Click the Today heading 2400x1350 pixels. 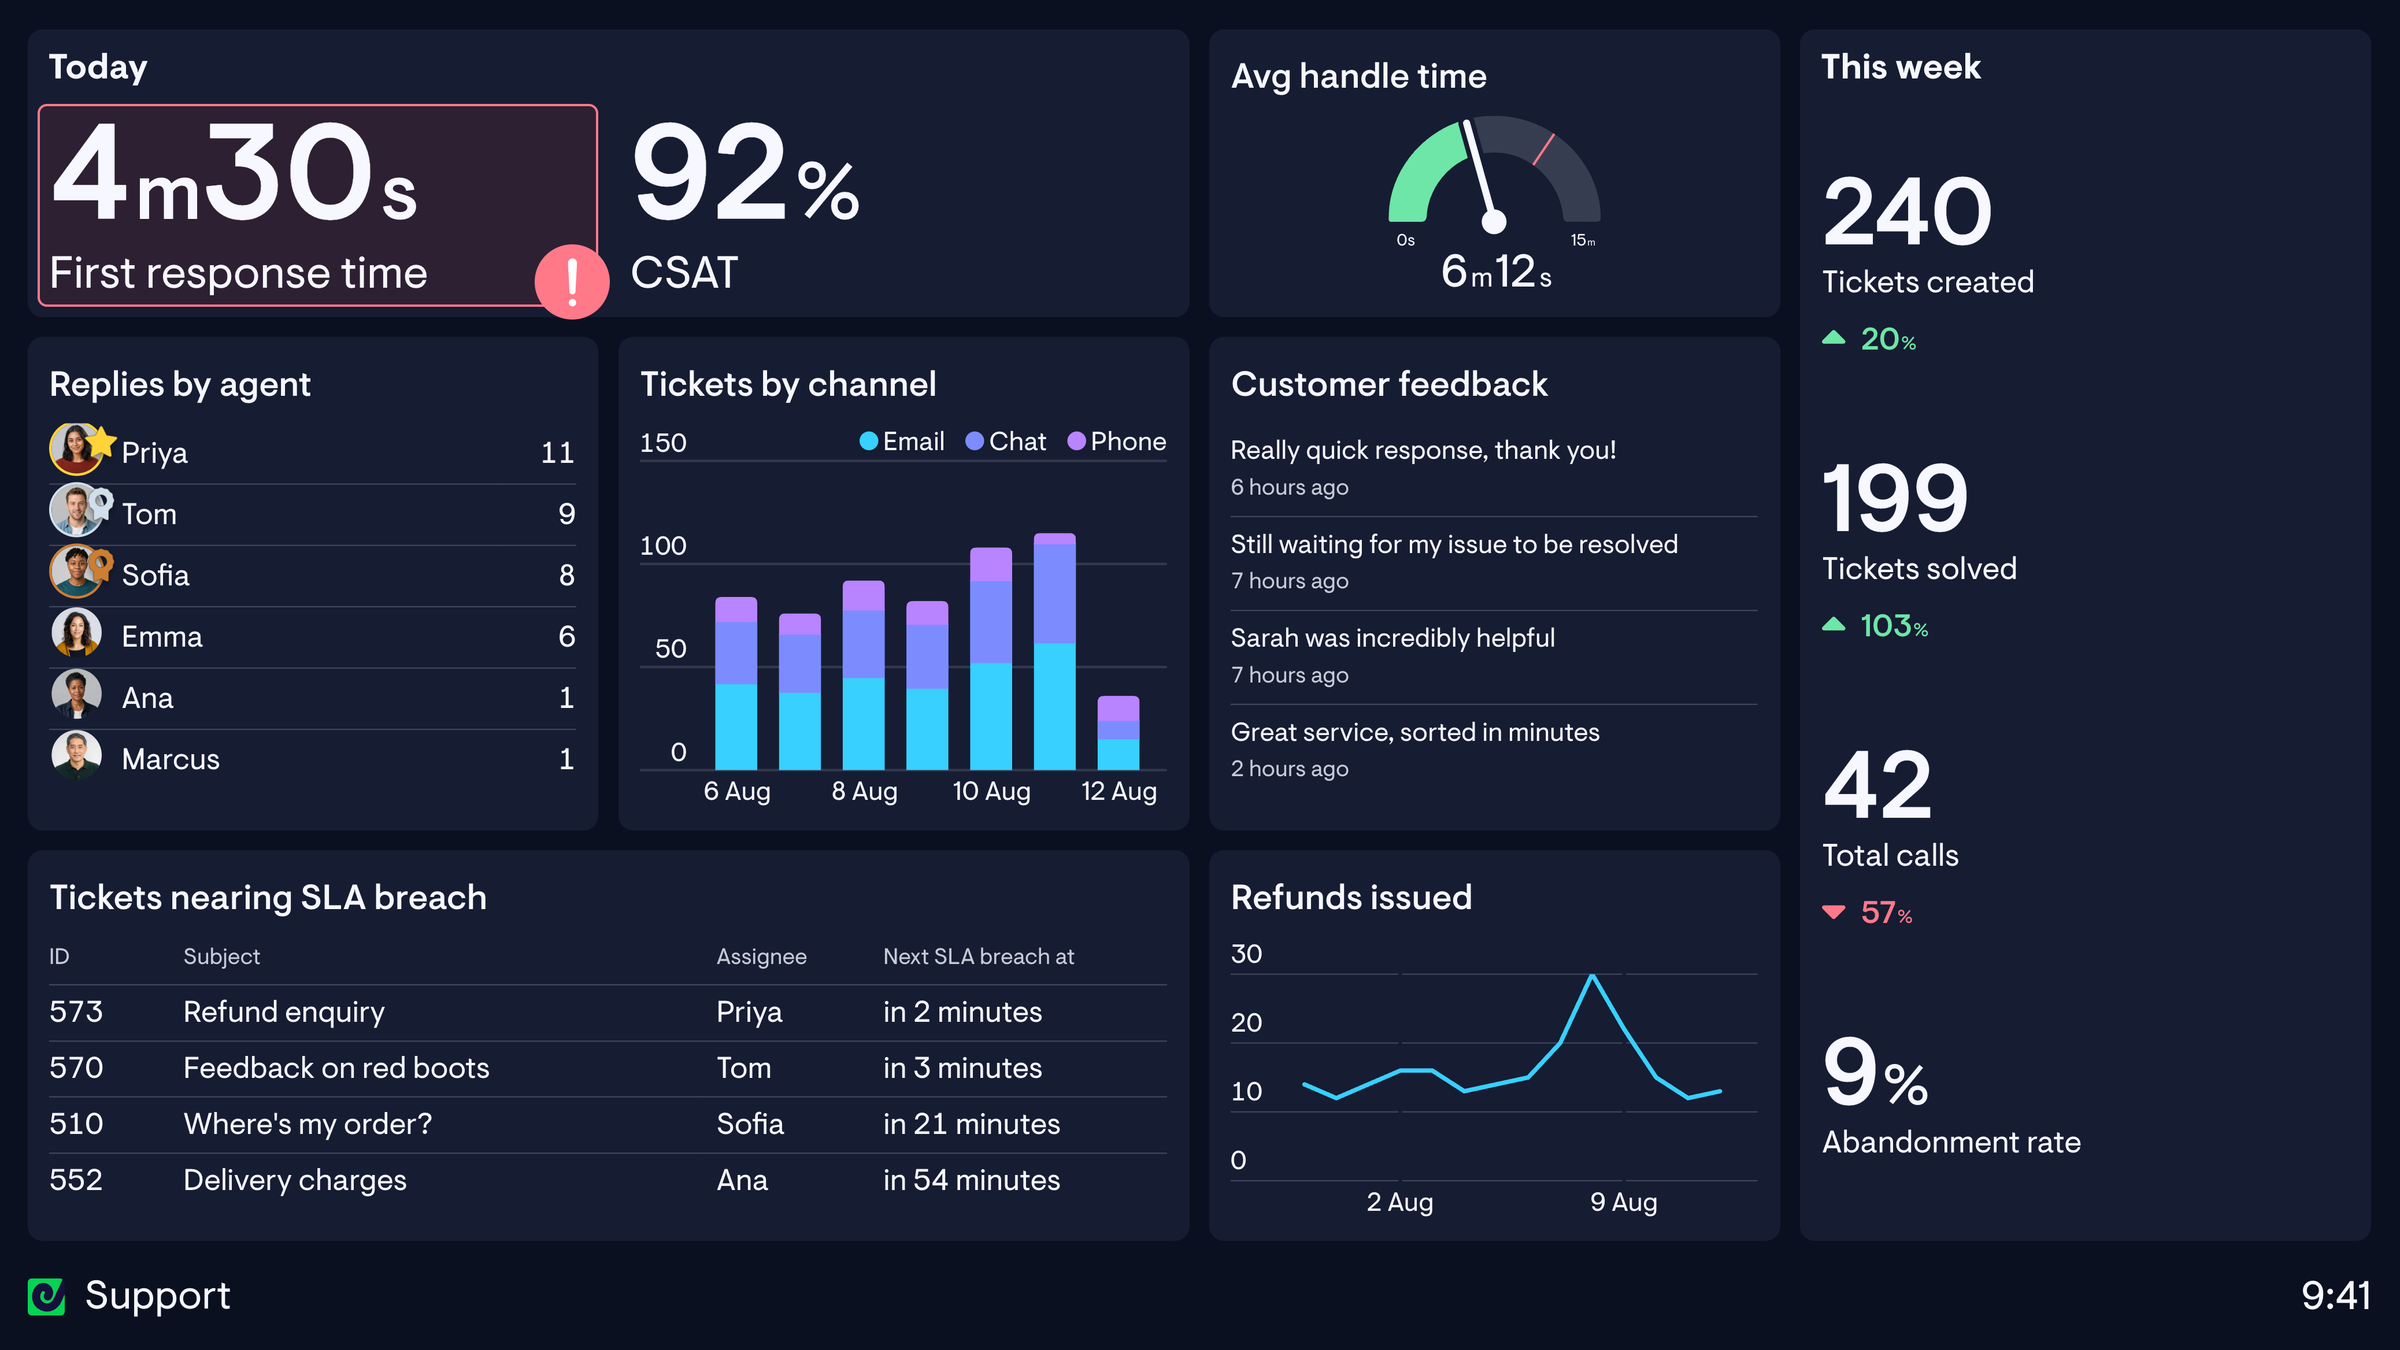(98, 67)
